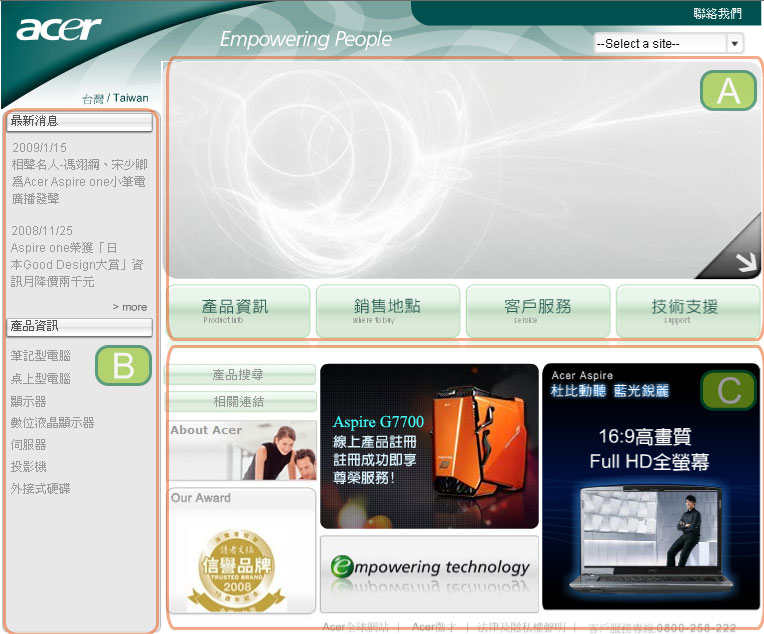Select 伺服器 in product list

[x=28, y=444]
